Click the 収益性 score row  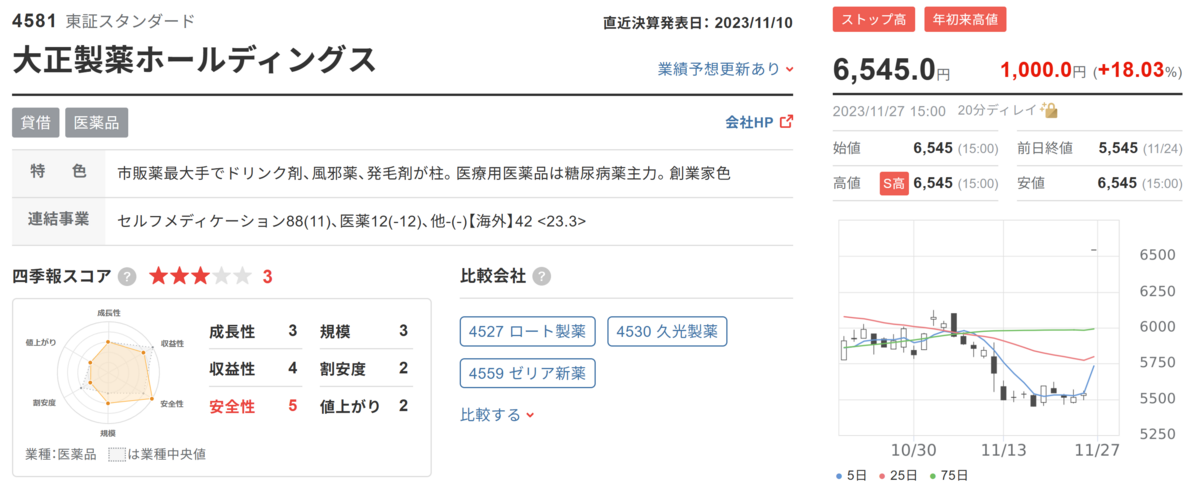(x=253, y=368)
